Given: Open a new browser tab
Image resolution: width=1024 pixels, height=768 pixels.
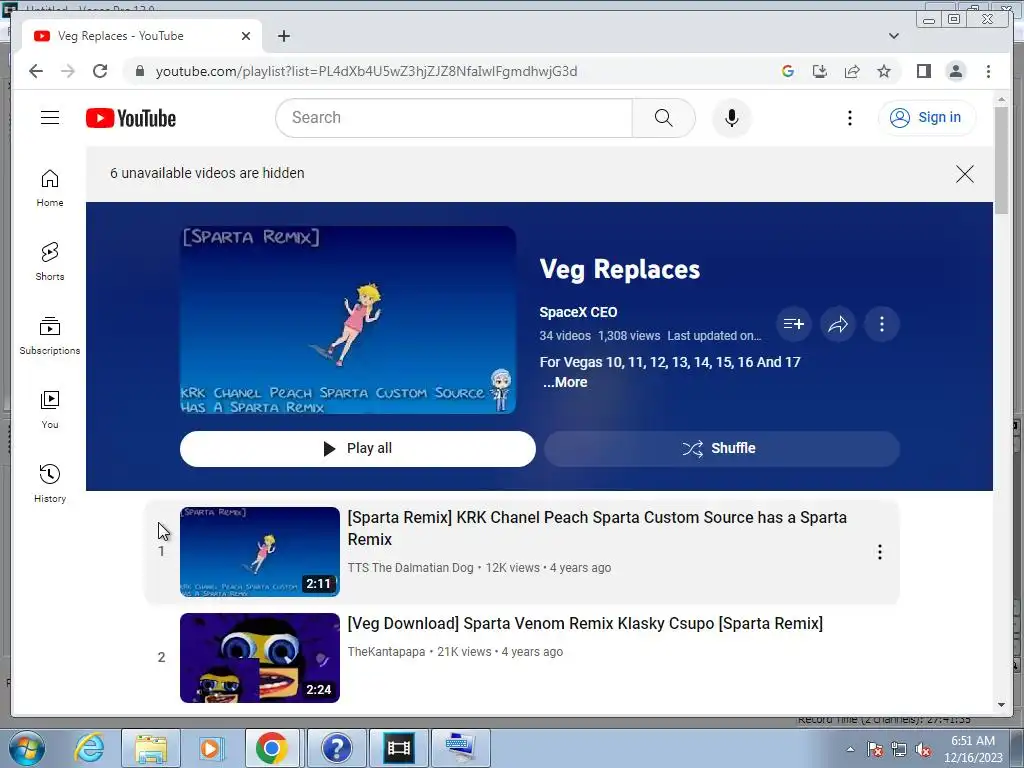Looking at the screenshot, I should (x=283, y=36).
